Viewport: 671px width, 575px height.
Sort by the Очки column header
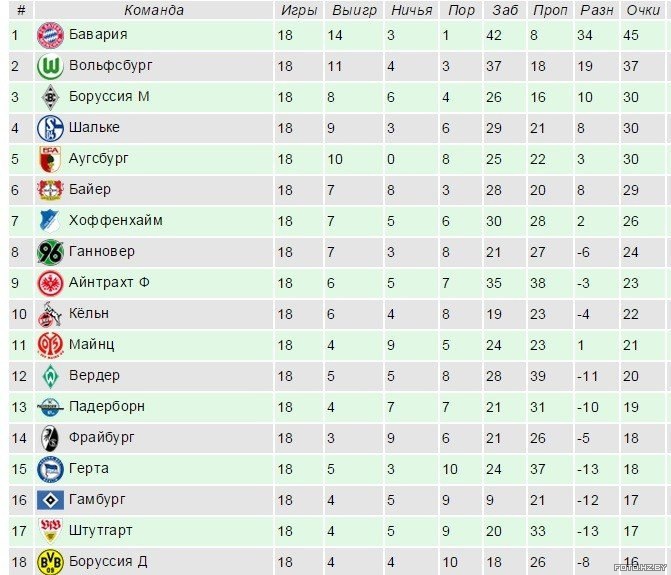(643, 10)
